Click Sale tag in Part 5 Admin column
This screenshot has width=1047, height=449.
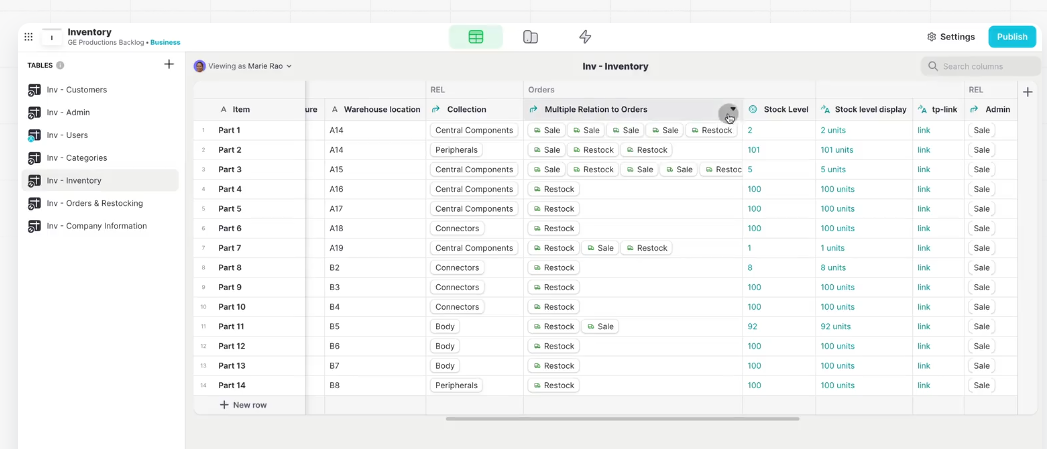(982, 208)
